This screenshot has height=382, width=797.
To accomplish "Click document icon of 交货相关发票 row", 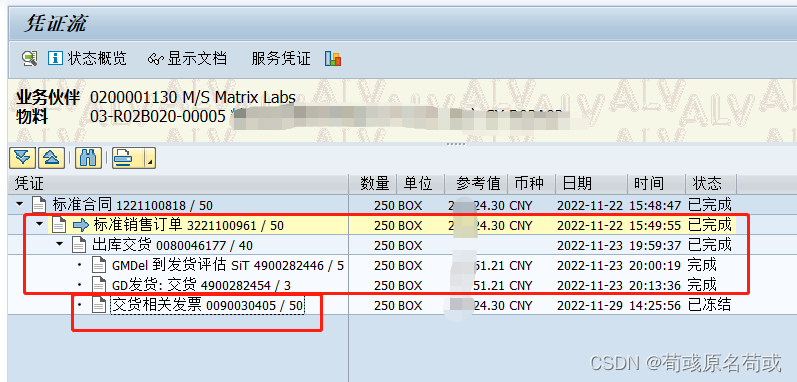I will click(99, 305).
